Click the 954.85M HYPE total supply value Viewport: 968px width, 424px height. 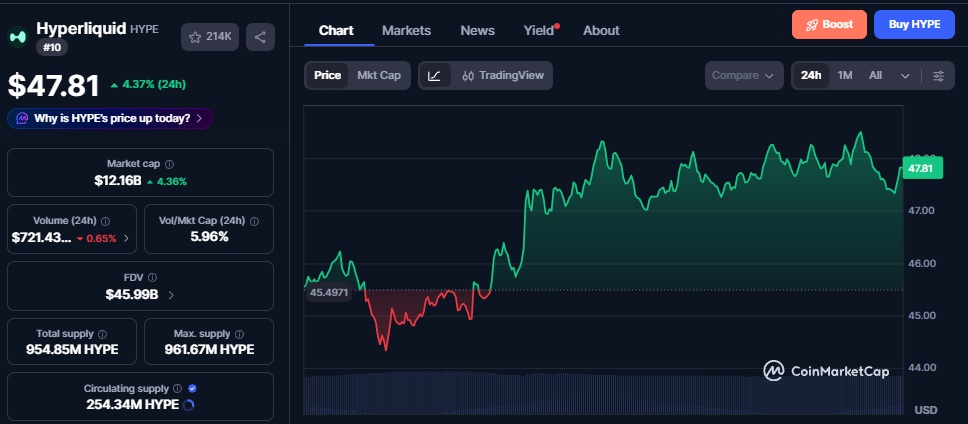[72, 350]
